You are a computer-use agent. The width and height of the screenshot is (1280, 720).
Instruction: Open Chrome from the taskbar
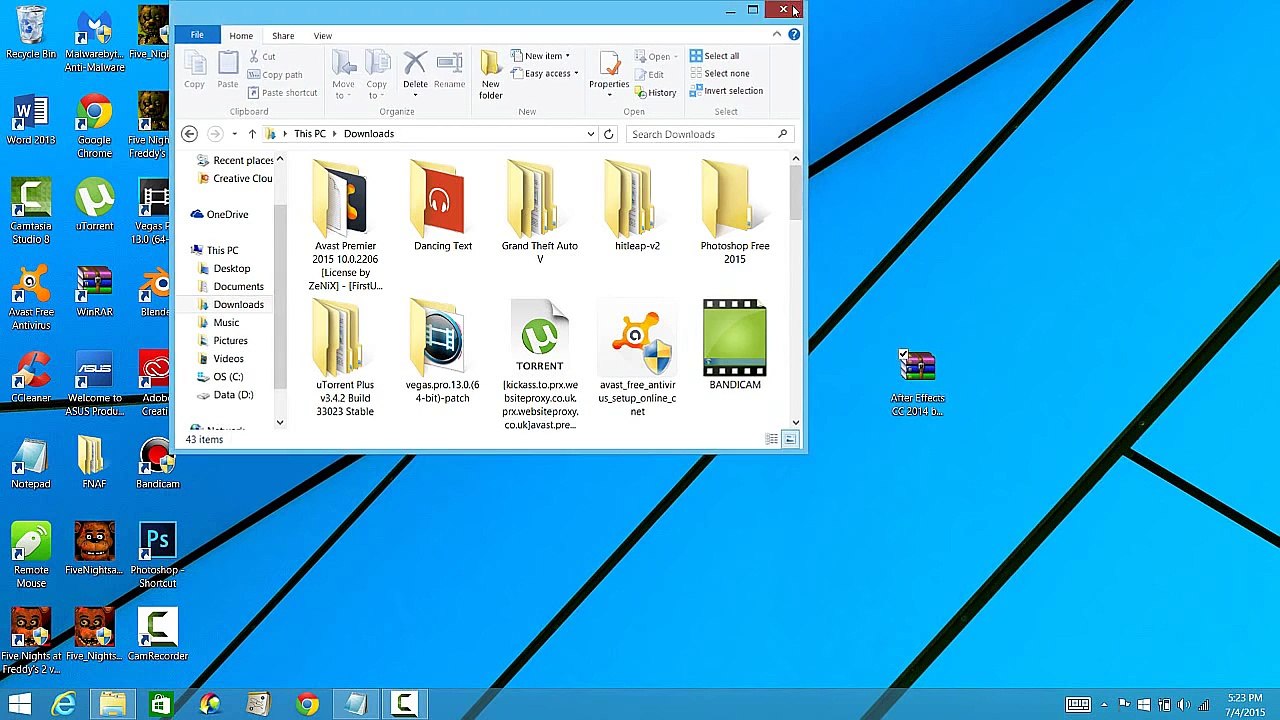coord(307,705)
